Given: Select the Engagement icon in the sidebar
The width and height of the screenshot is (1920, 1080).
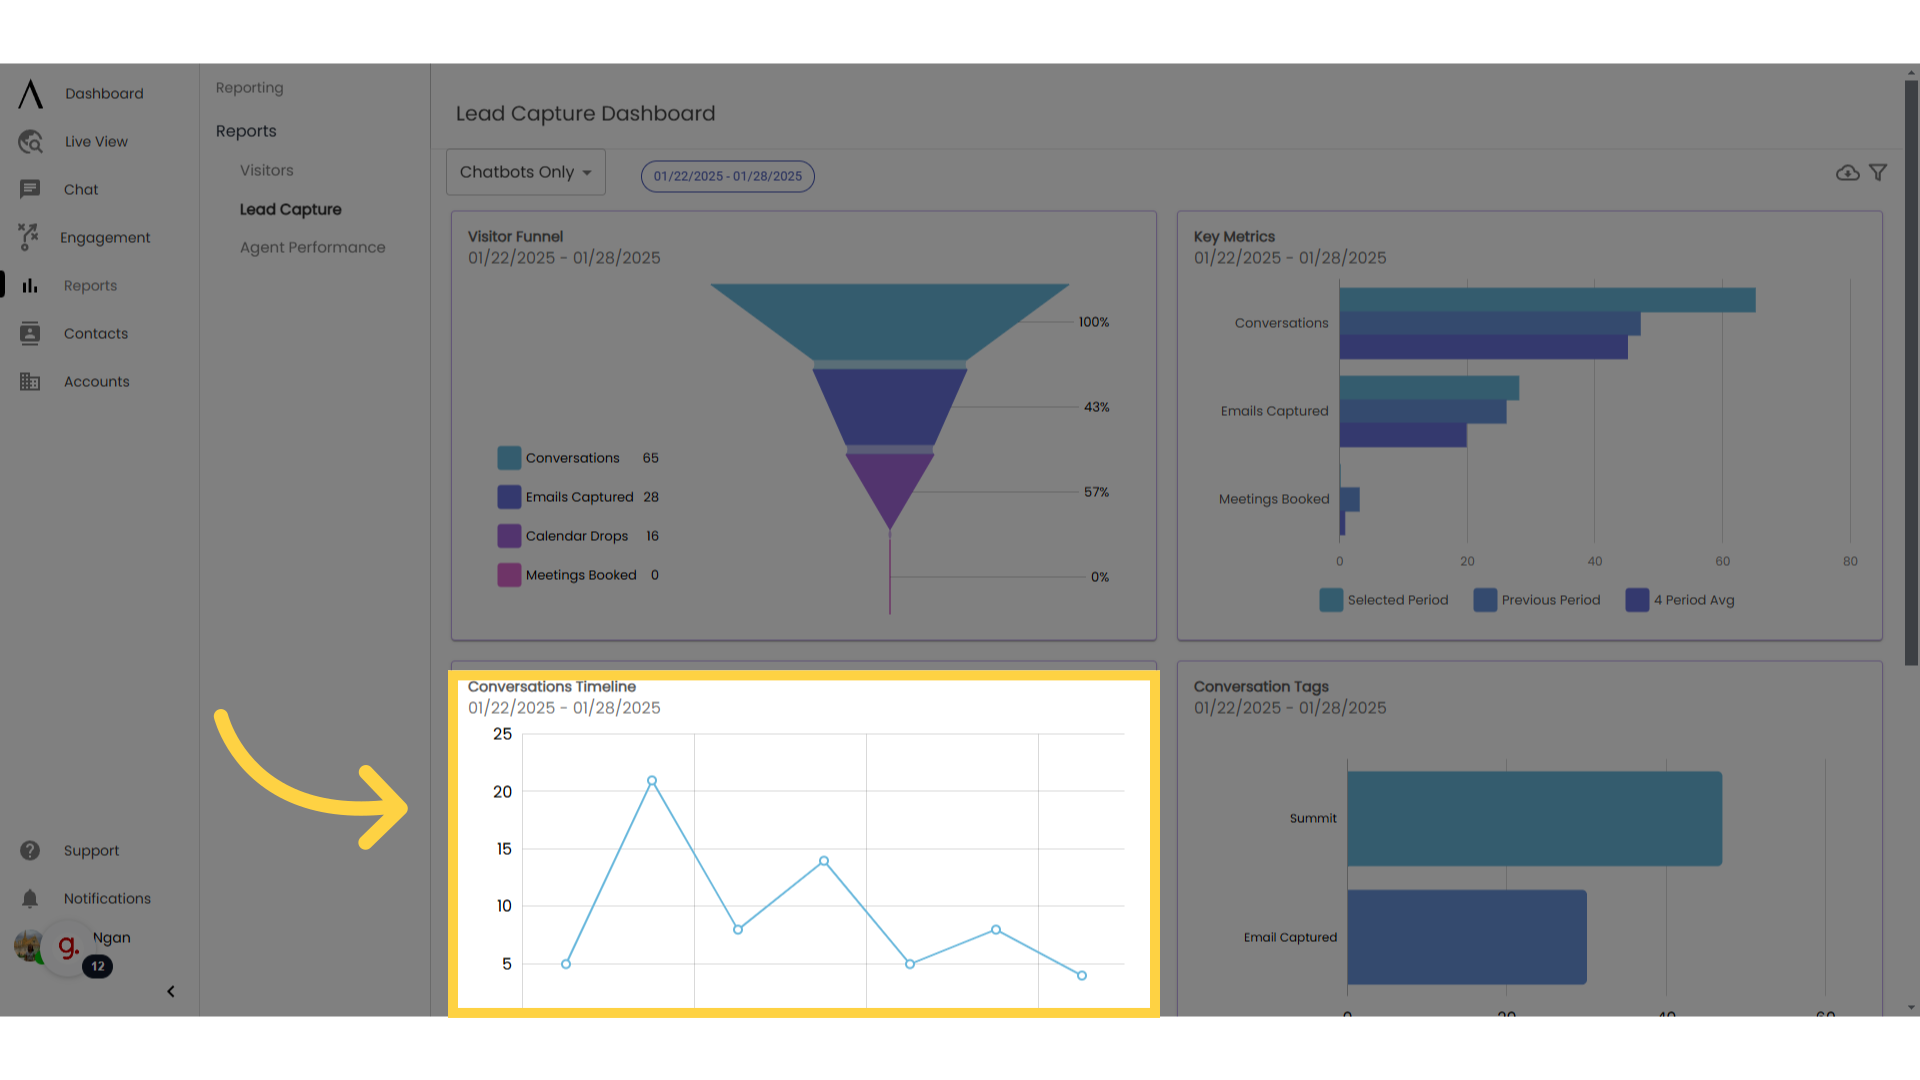Looking at the screenshot, I should (28, 237).
